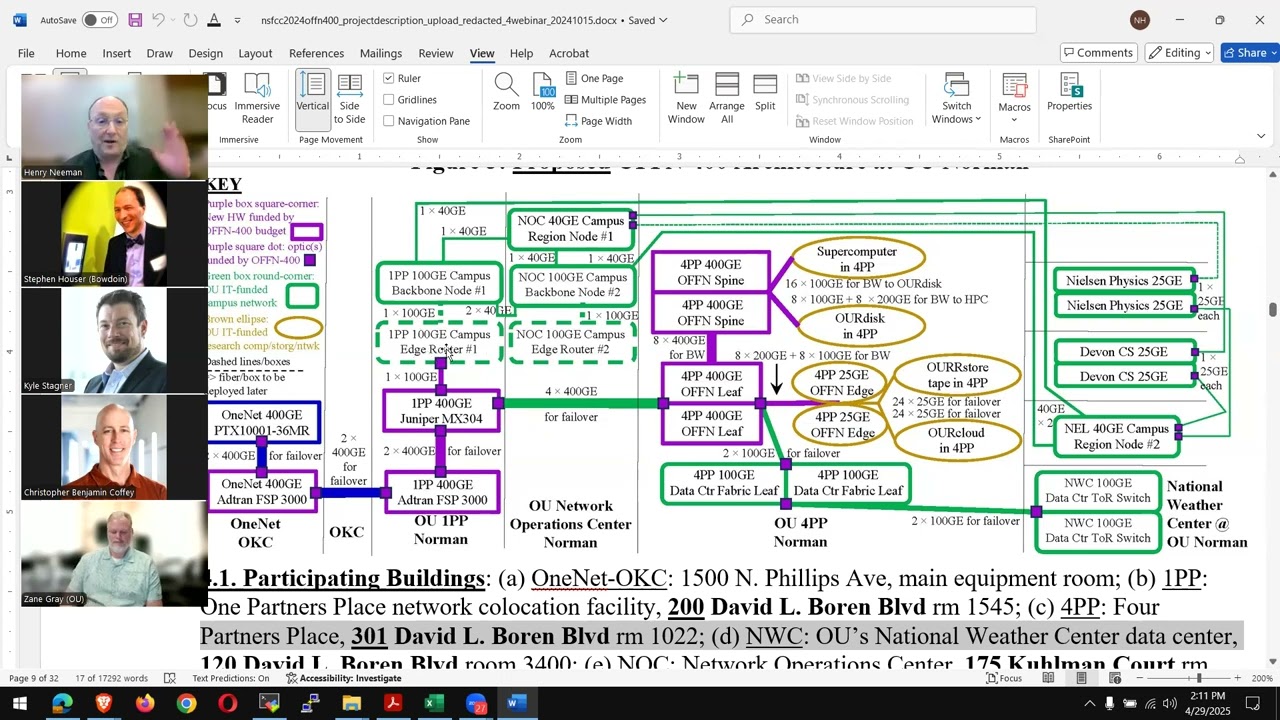Enable the Navigation Pane checkbox

pyautogui.click(x=389, y=121)
